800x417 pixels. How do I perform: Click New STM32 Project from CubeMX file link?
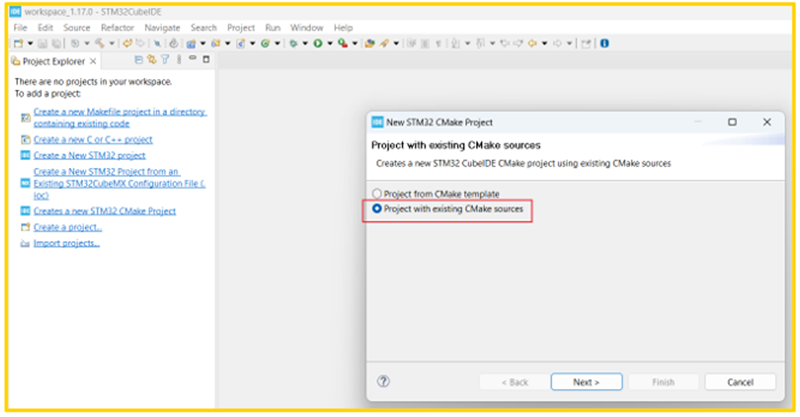(x=119, y=183)
